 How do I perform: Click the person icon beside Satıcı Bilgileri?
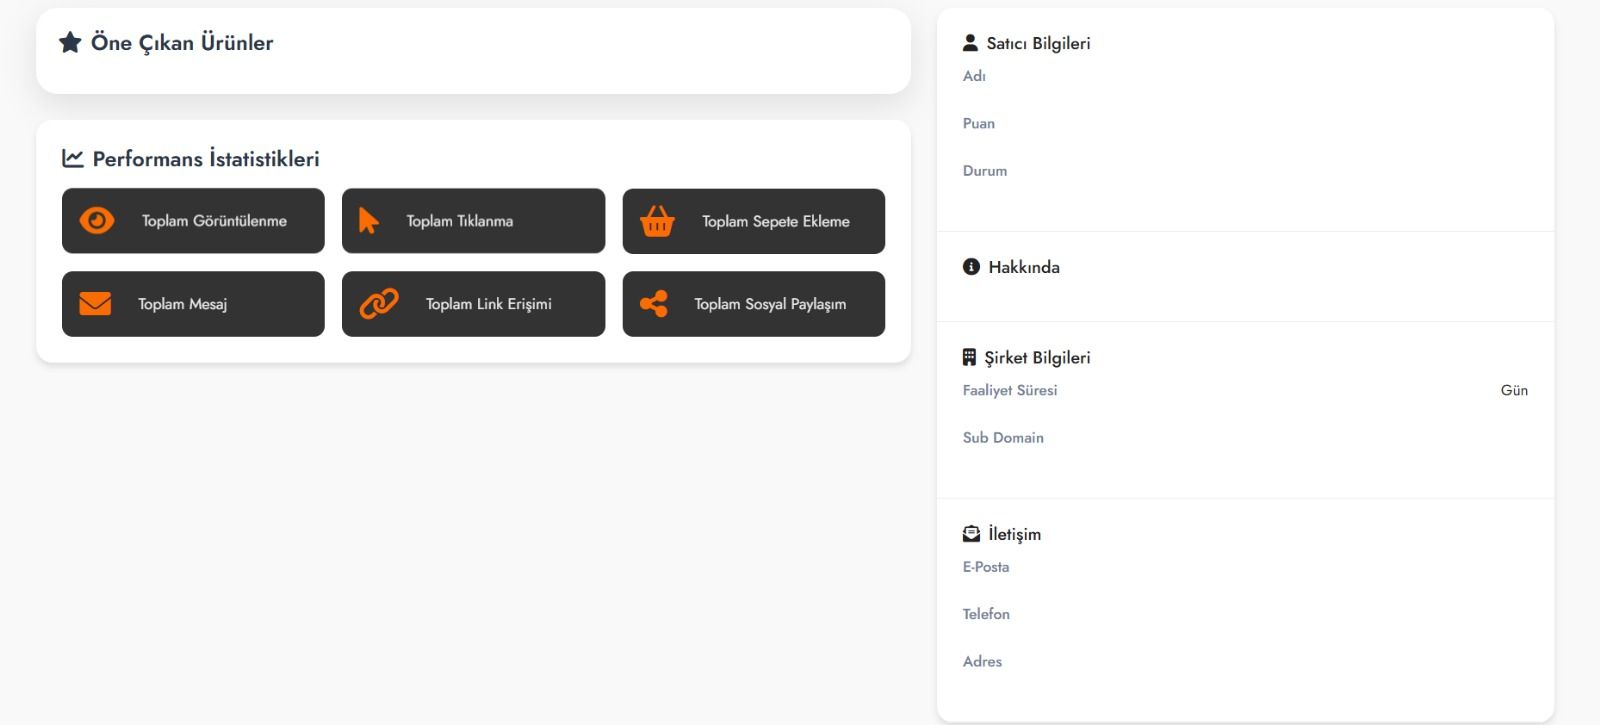click(x=970, y=43)
